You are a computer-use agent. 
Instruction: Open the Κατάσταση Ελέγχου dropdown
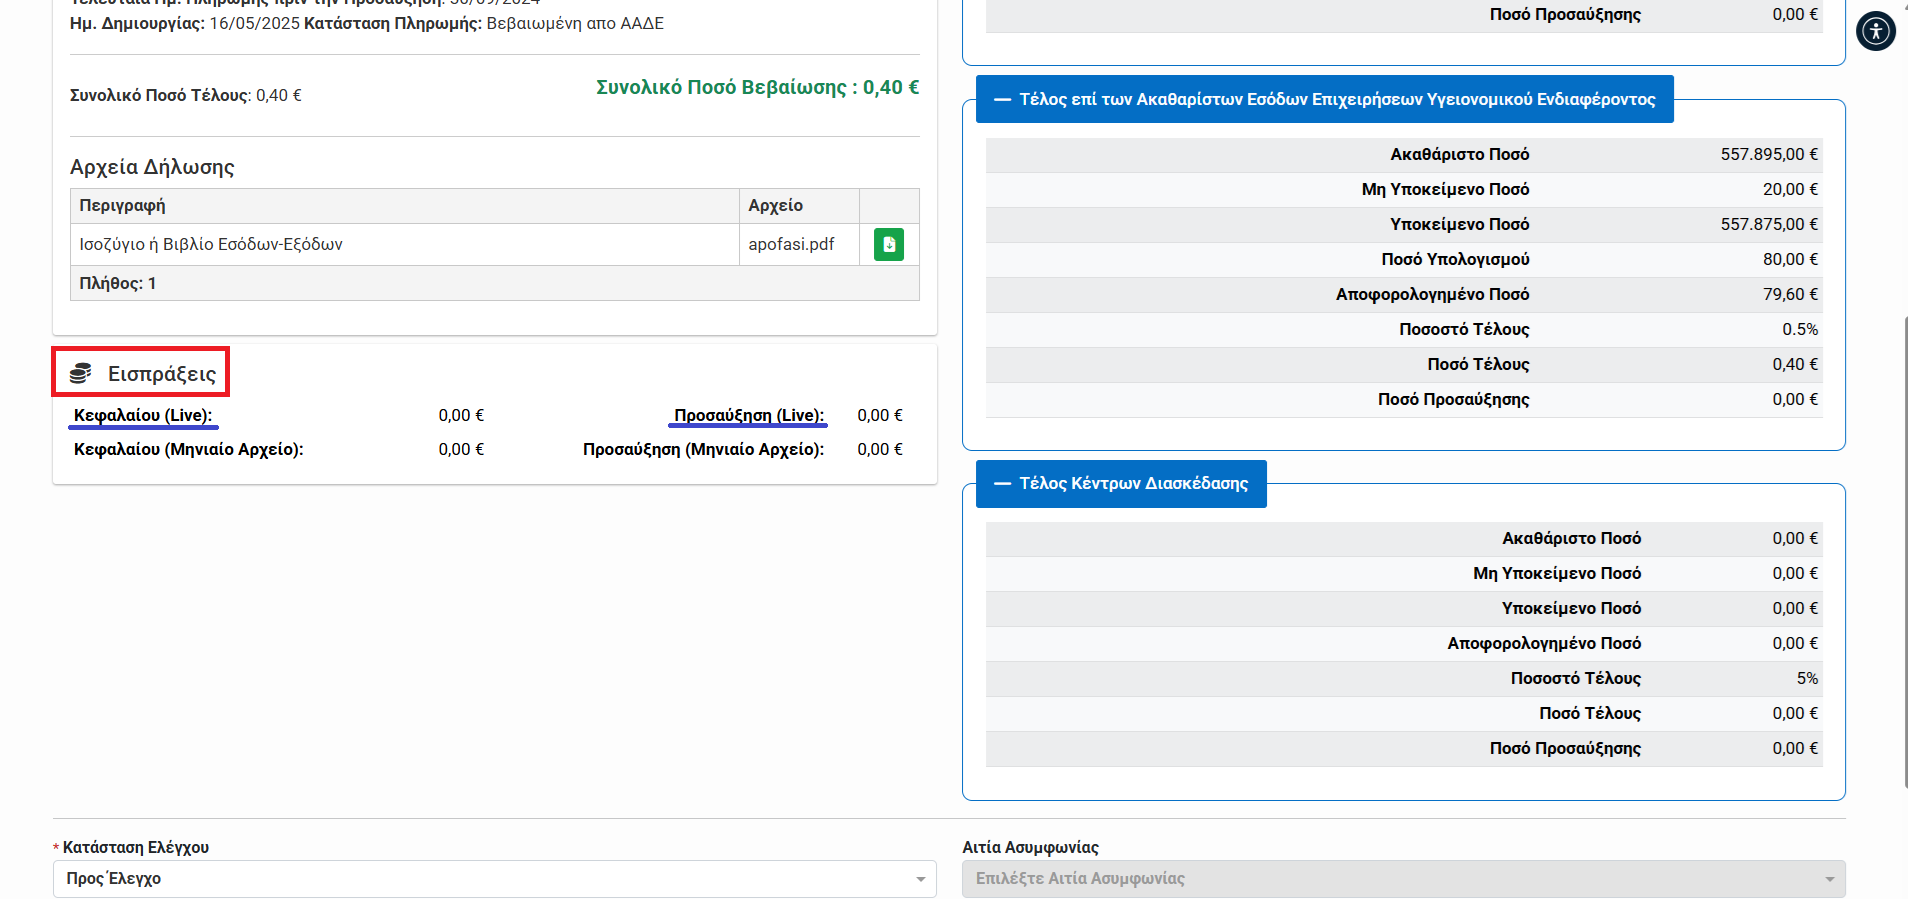point(495,879)
